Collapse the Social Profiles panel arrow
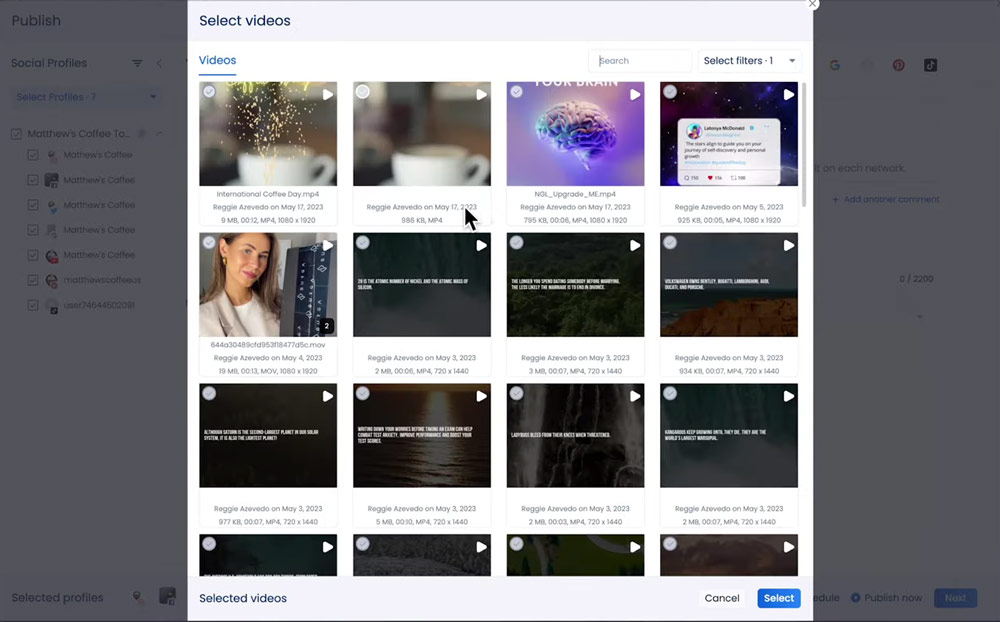Screen dimensions: 1000x622 159,63
